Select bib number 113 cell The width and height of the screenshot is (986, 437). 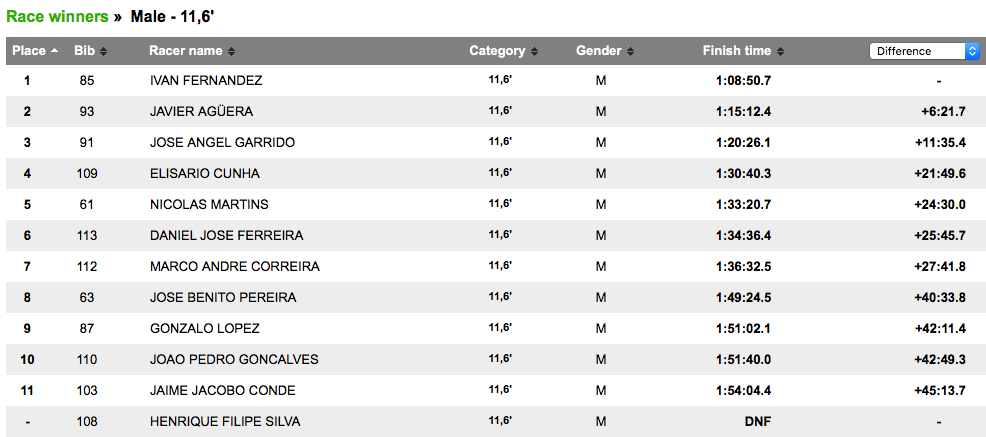pos(87,236)
